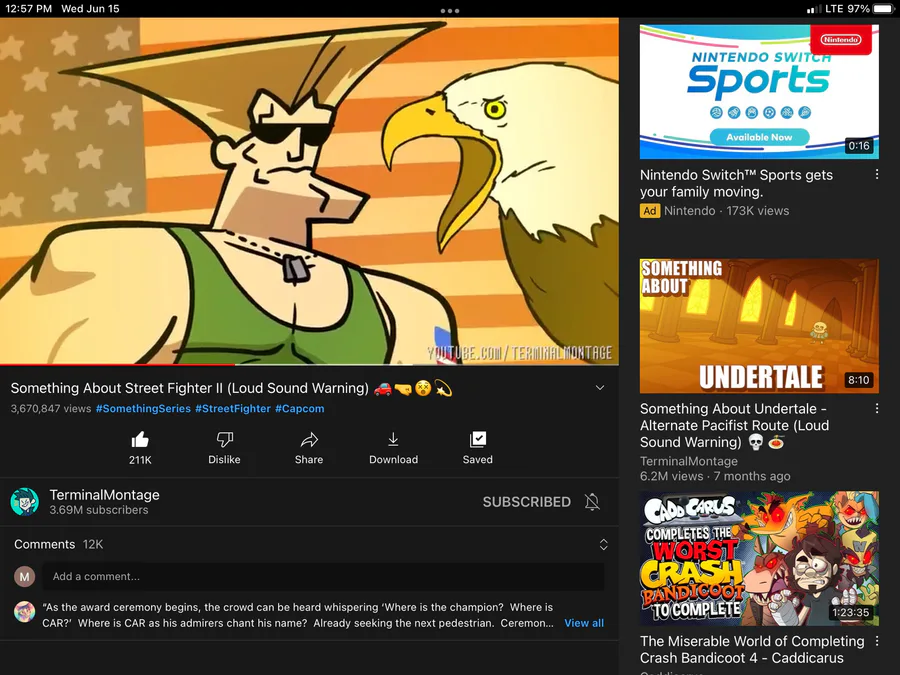View all comments link

click(584, 623)
